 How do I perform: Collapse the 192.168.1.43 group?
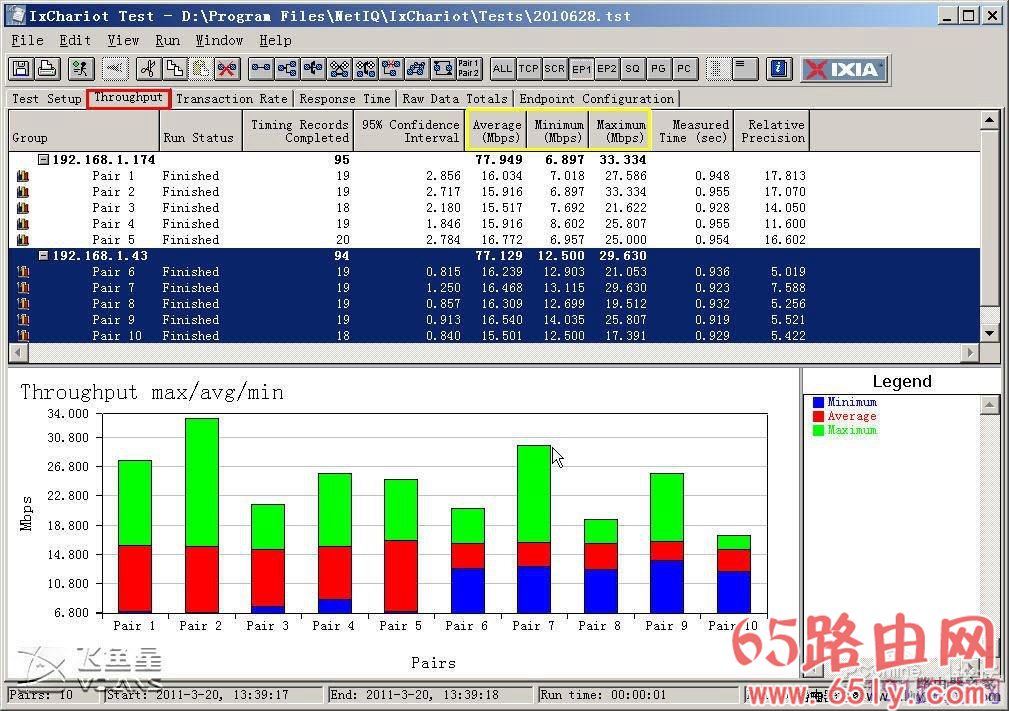pos(43,255)
